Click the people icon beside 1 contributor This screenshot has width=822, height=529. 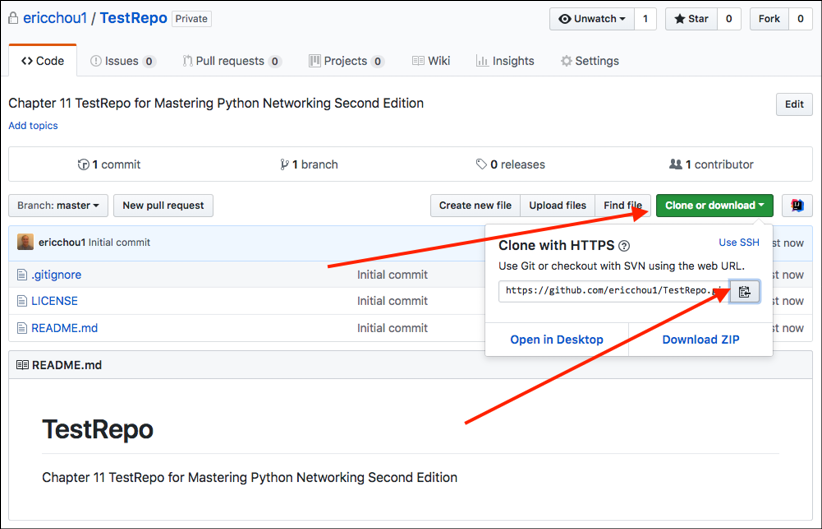(675, 164)
